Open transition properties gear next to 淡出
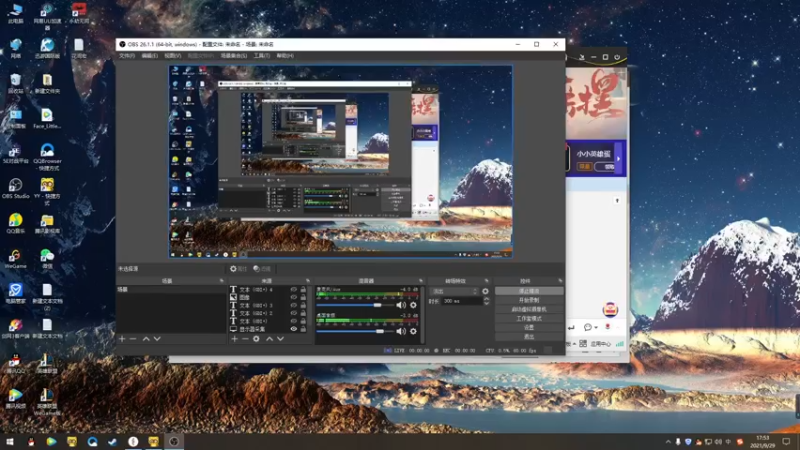 tap(485, 291)
